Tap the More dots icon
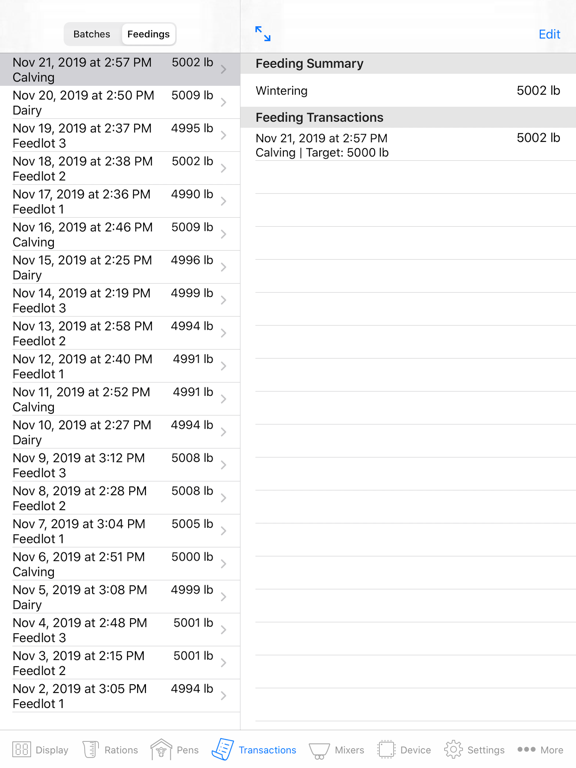The width and height of the screenshot is (576, 768). tap(526, 749)
